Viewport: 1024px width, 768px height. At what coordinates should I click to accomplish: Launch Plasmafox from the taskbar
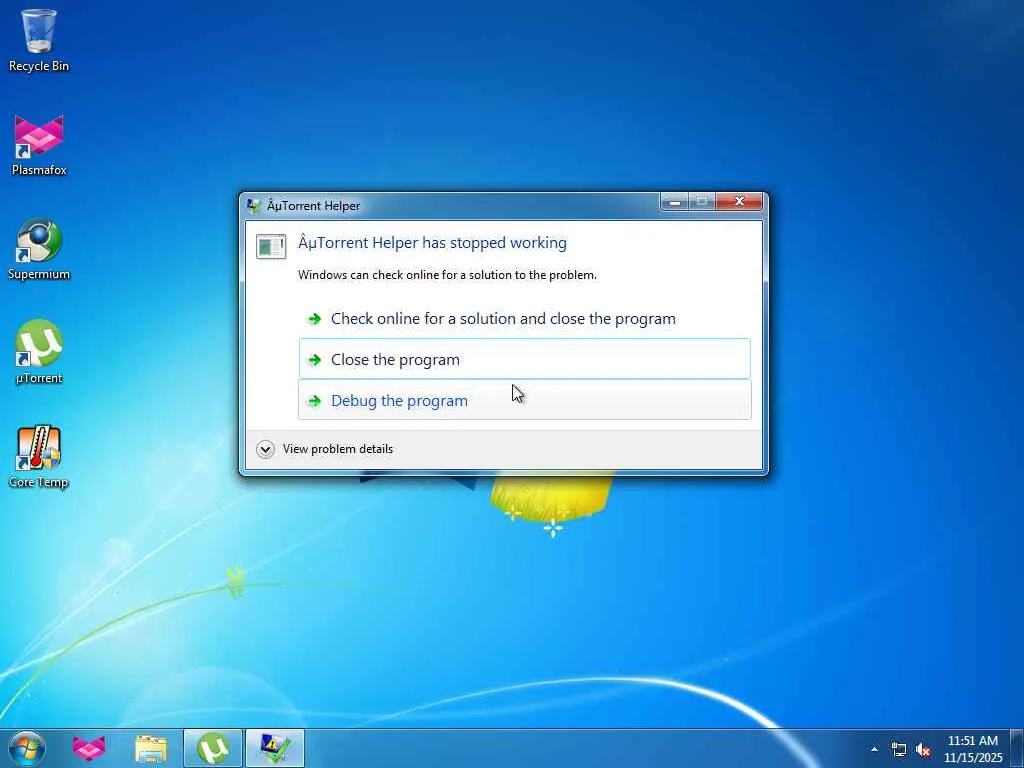pos(89,748)
